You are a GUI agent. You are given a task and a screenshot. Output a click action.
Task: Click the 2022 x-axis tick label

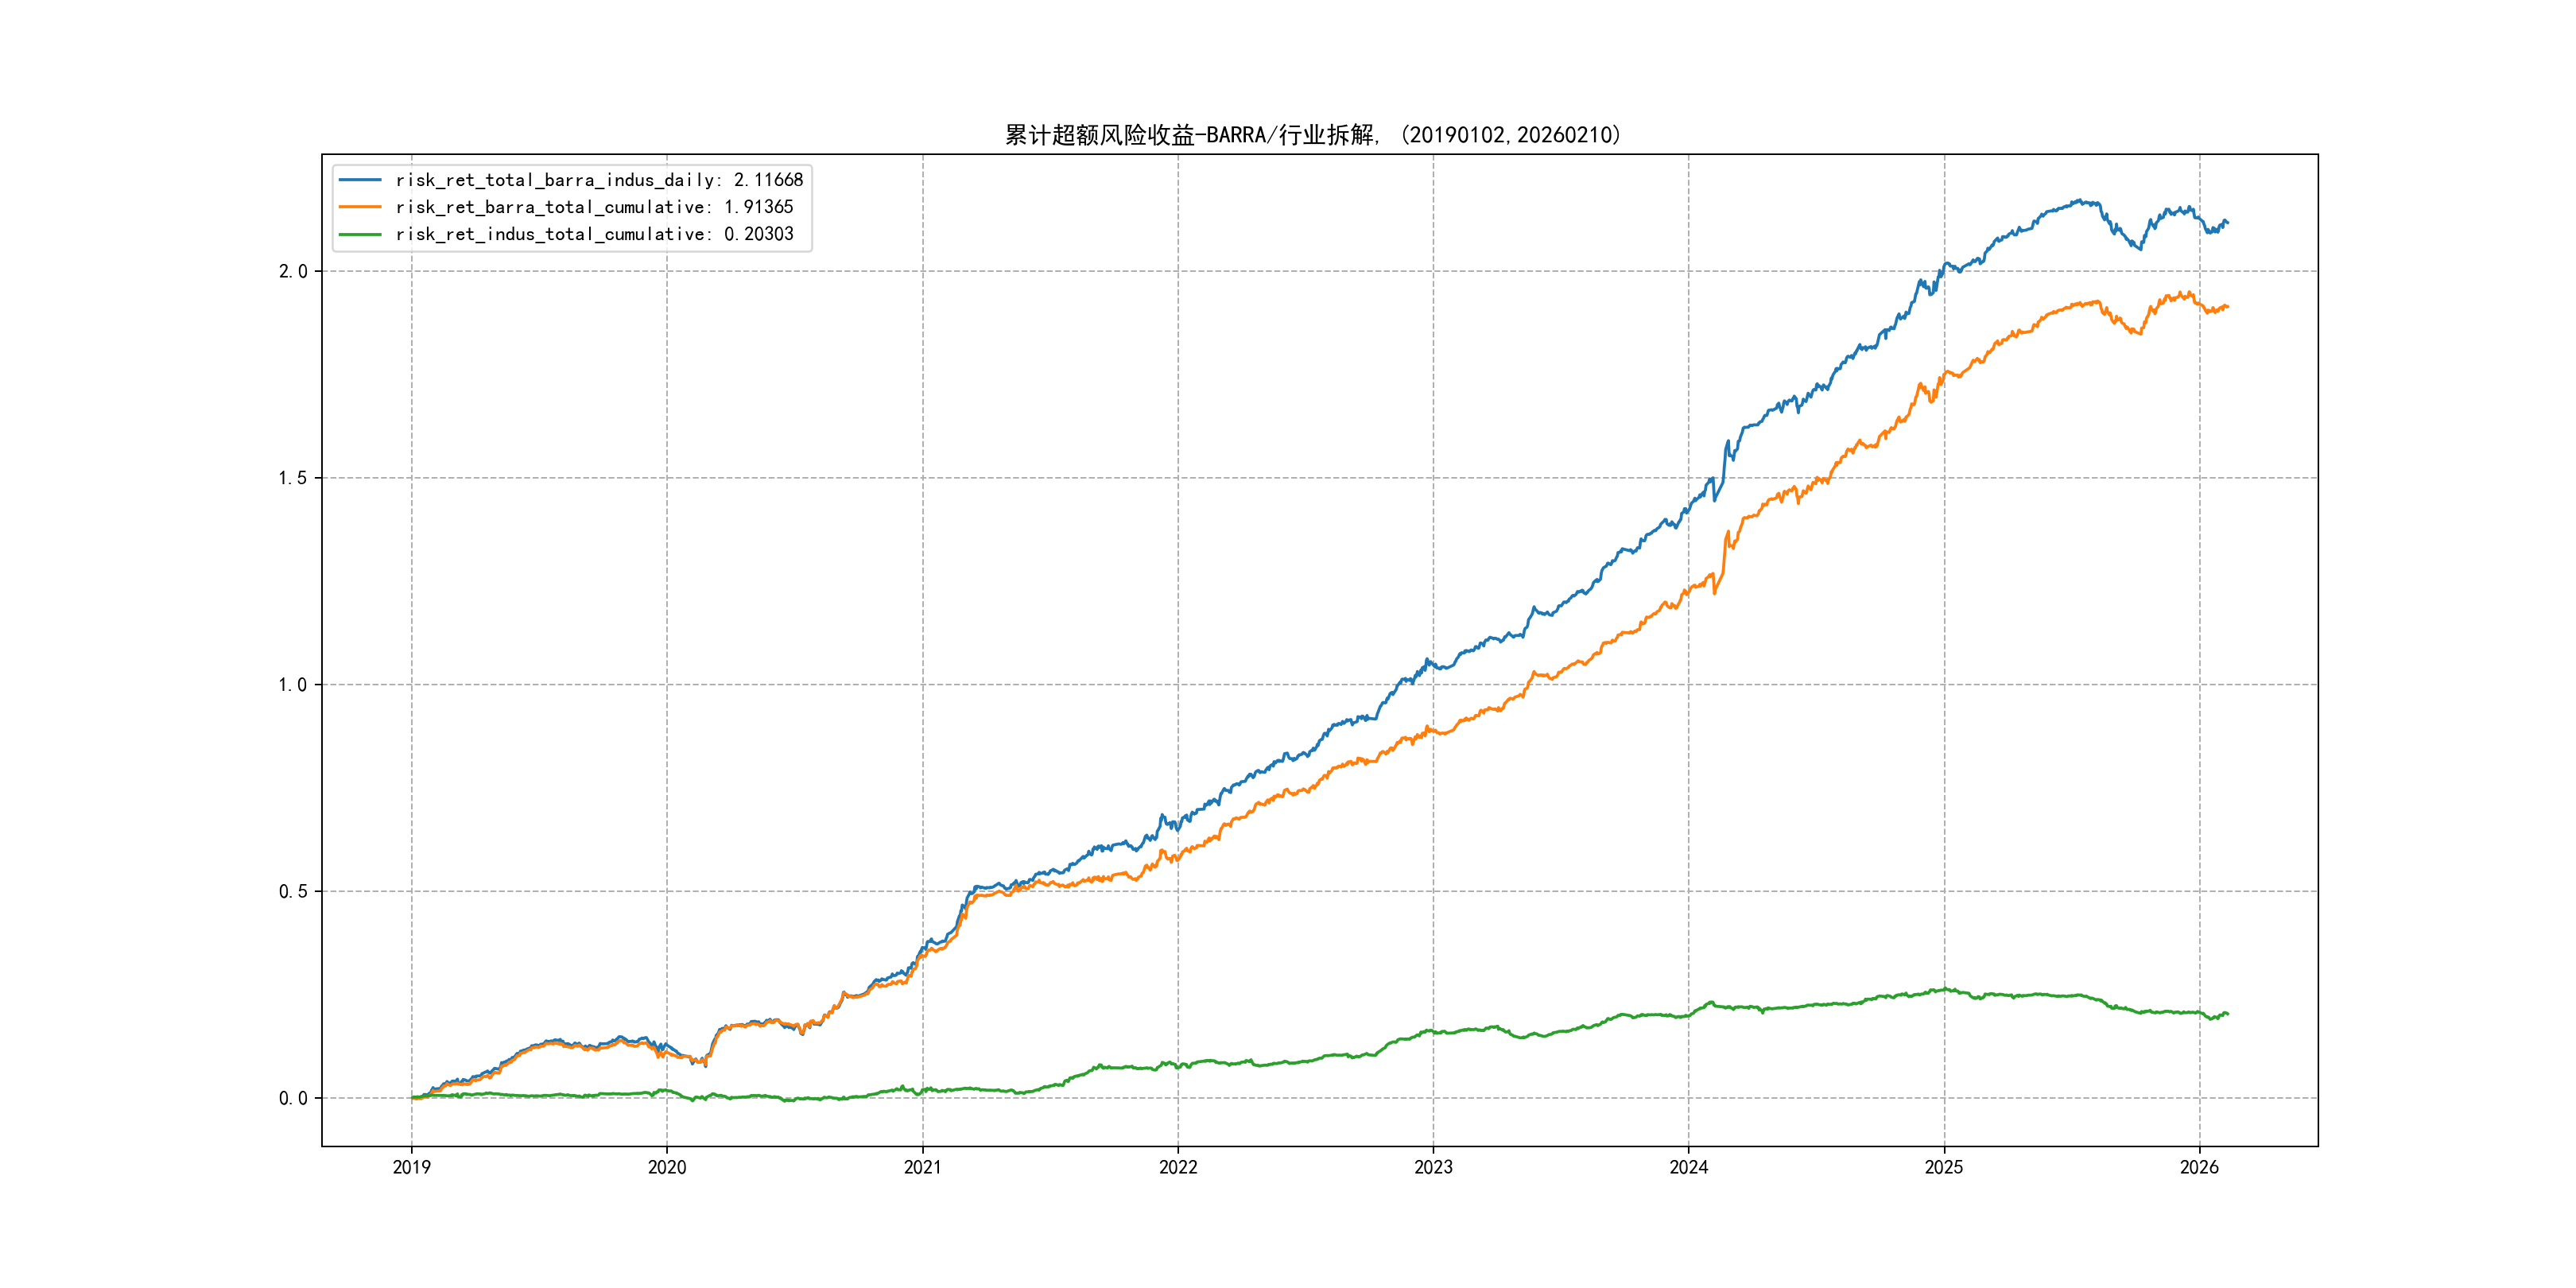(x=1178, y=1167)
